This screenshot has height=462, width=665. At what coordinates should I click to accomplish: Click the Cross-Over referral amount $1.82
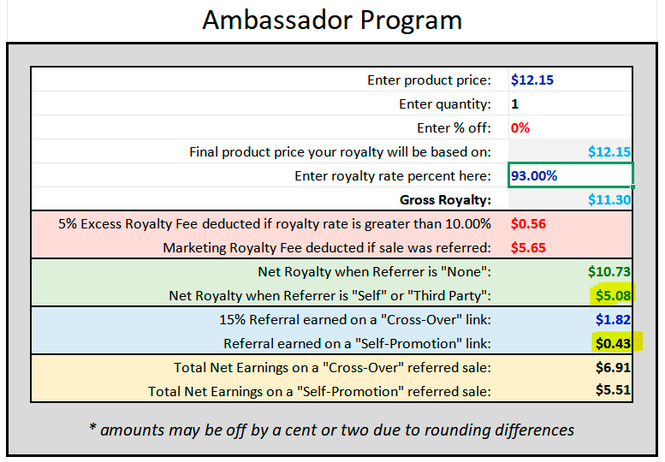(570, 319)
